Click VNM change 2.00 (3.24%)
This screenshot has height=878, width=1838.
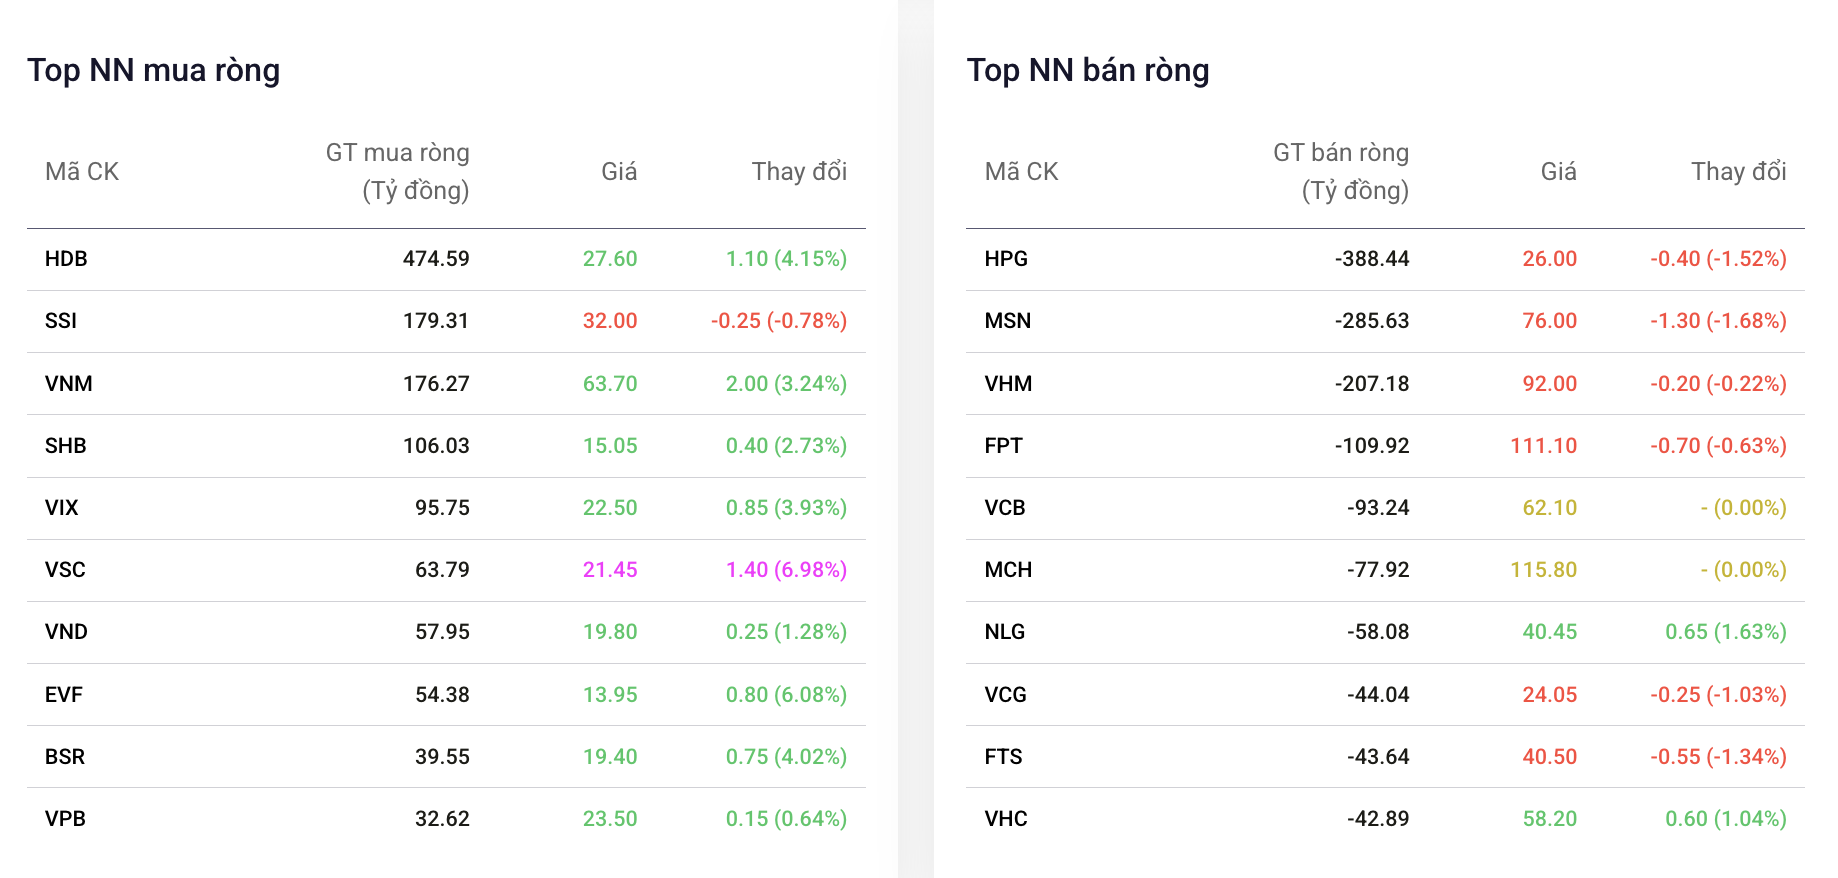(786, 384)
